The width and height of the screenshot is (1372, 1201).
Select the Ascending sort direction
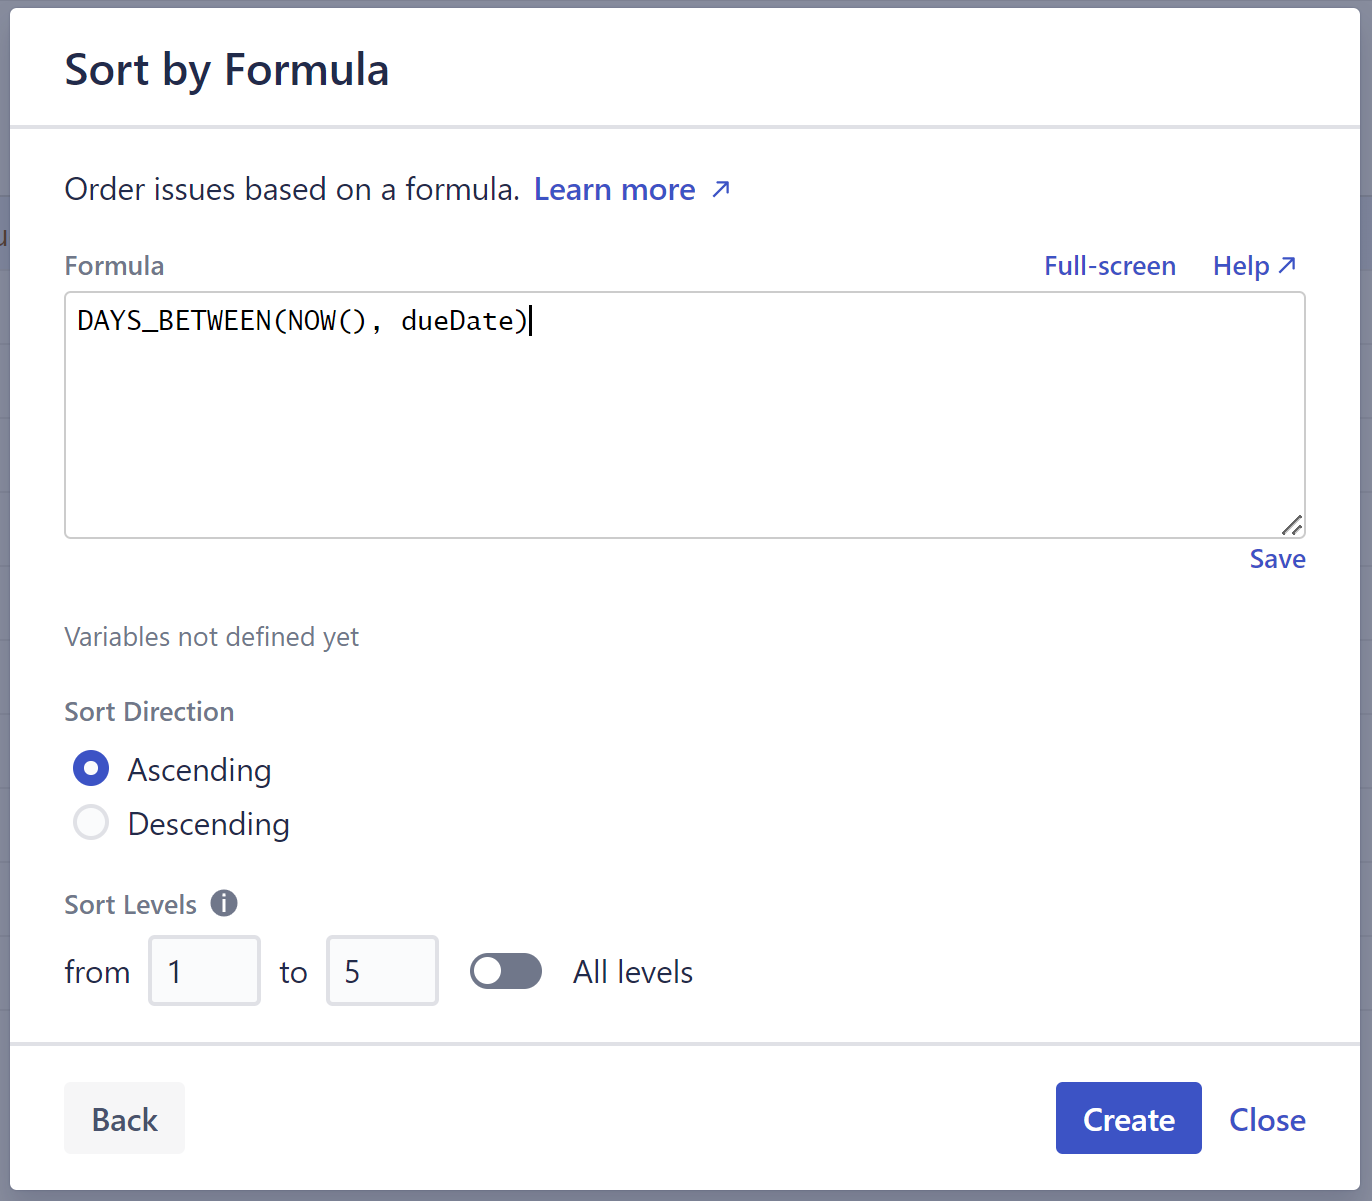tap(91, 769)
